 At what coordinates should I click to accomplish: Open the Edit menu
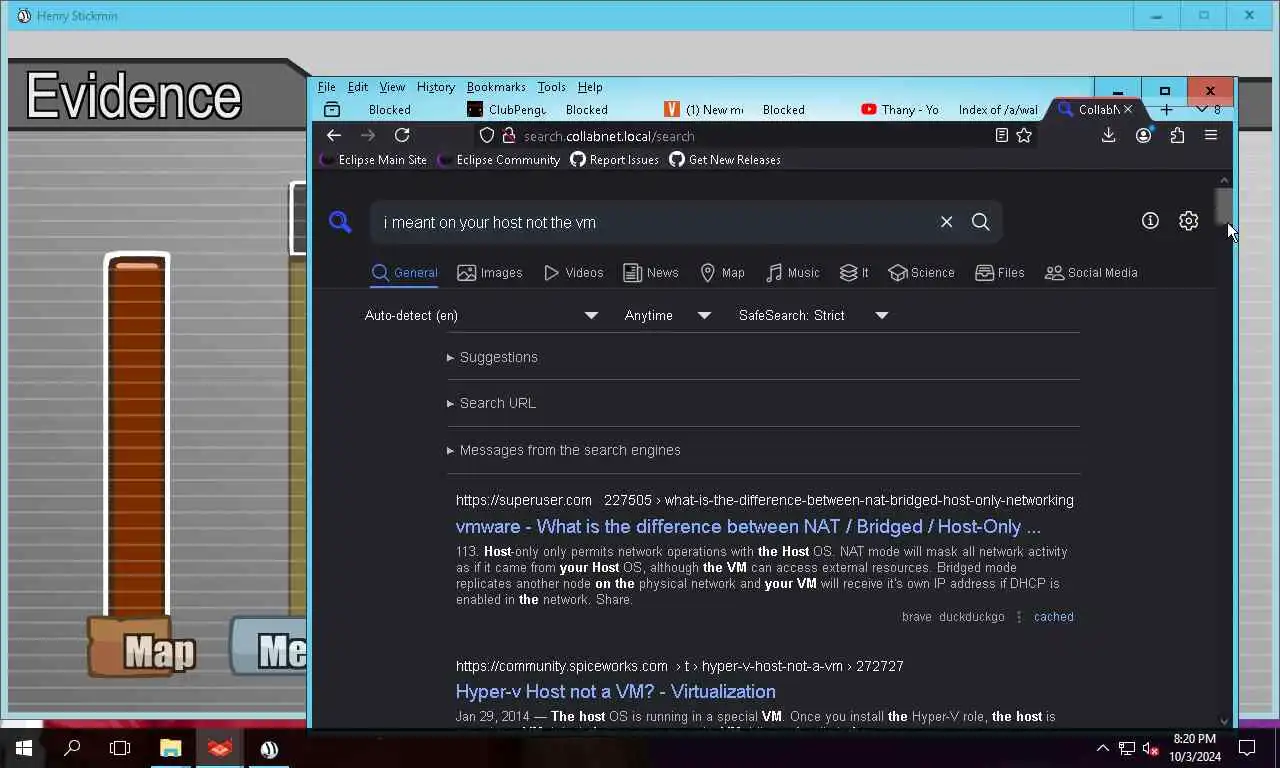click(357, 87)
